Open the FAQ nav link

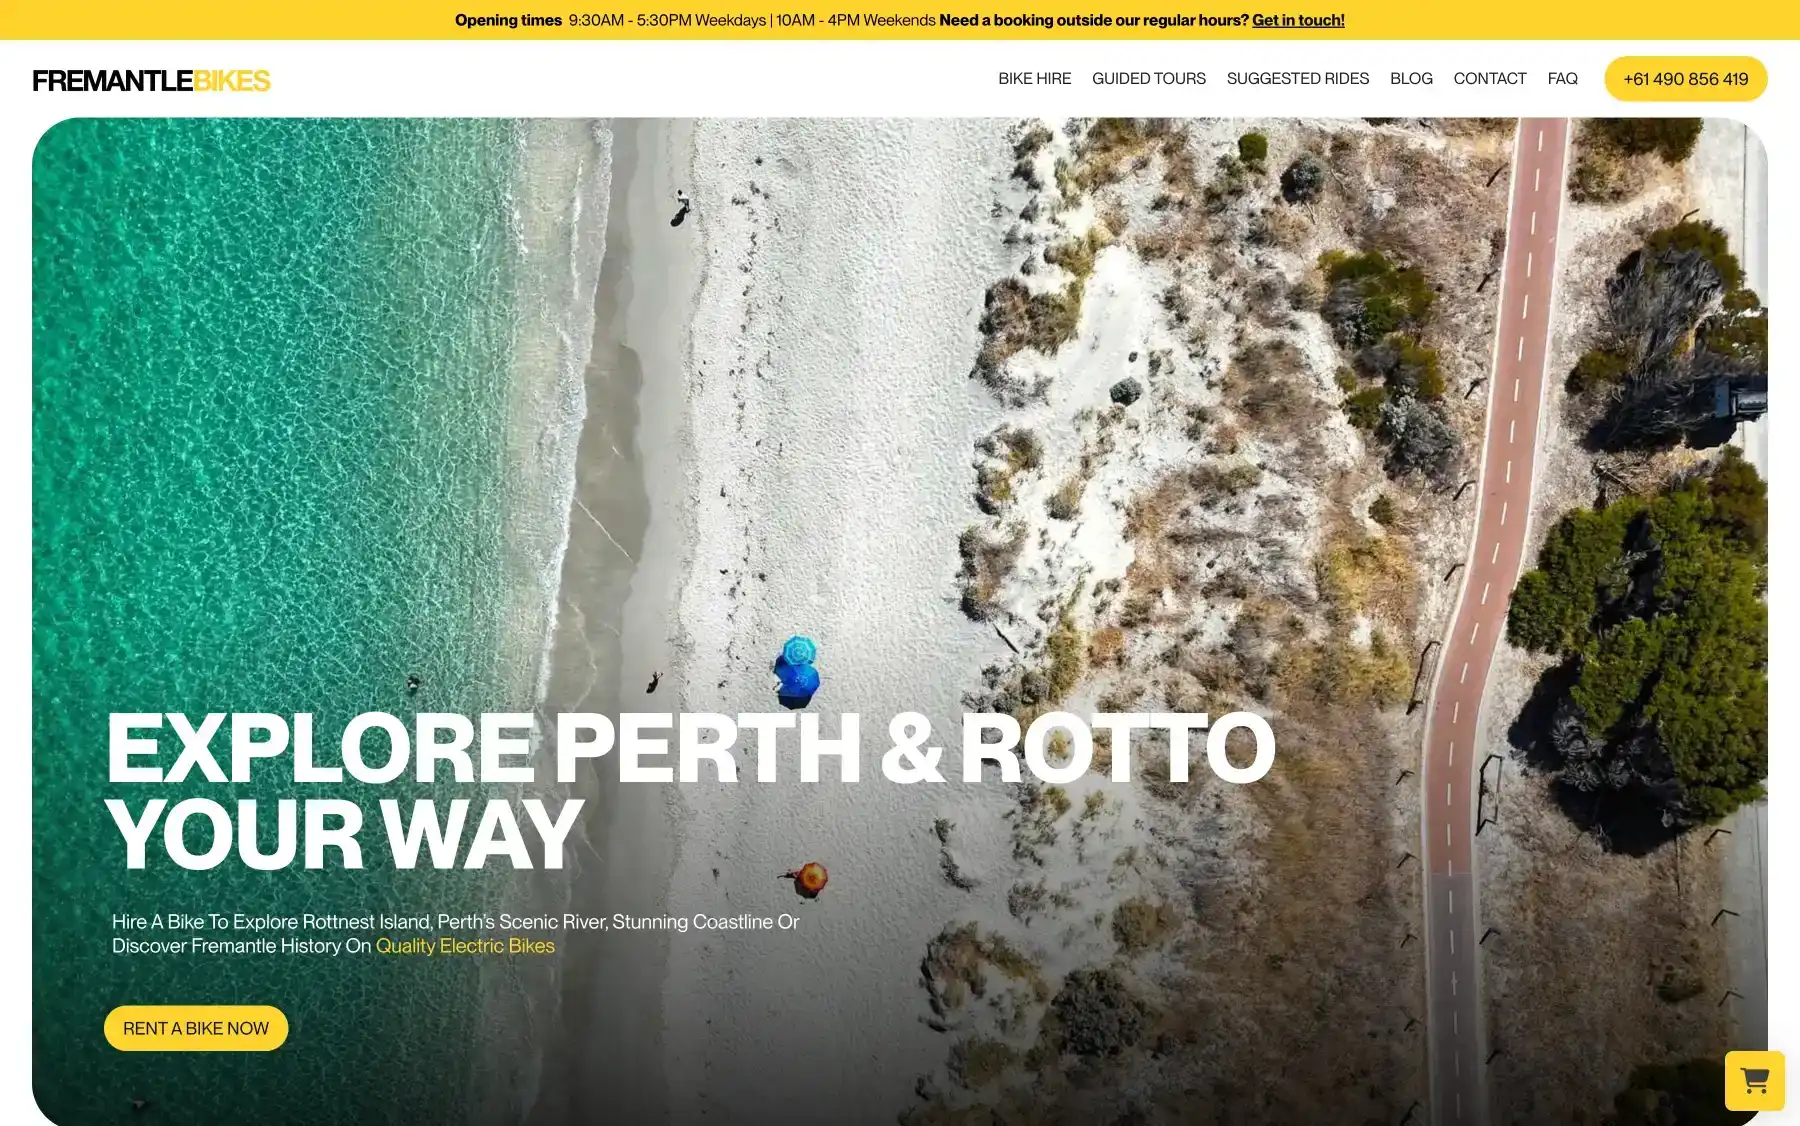point(1562,78)
